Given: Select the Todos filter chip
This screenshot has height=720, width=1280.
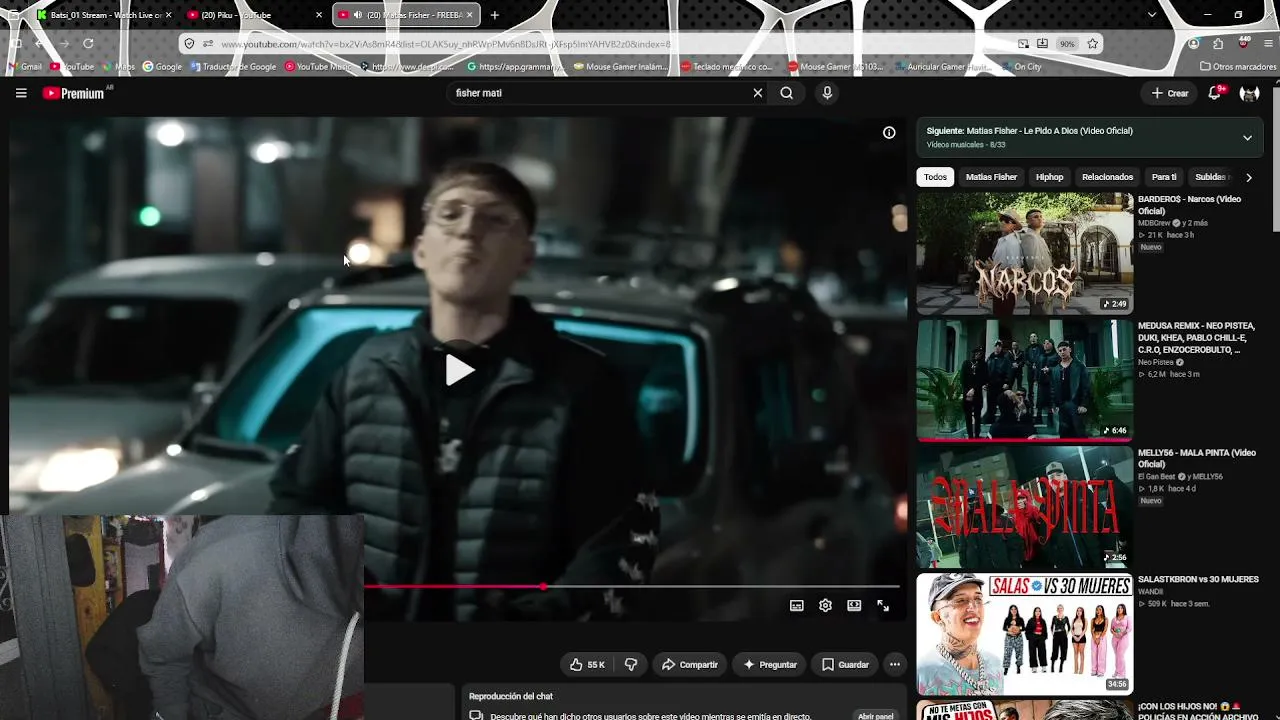Looking at the screenshot, I should pos(935,177).
